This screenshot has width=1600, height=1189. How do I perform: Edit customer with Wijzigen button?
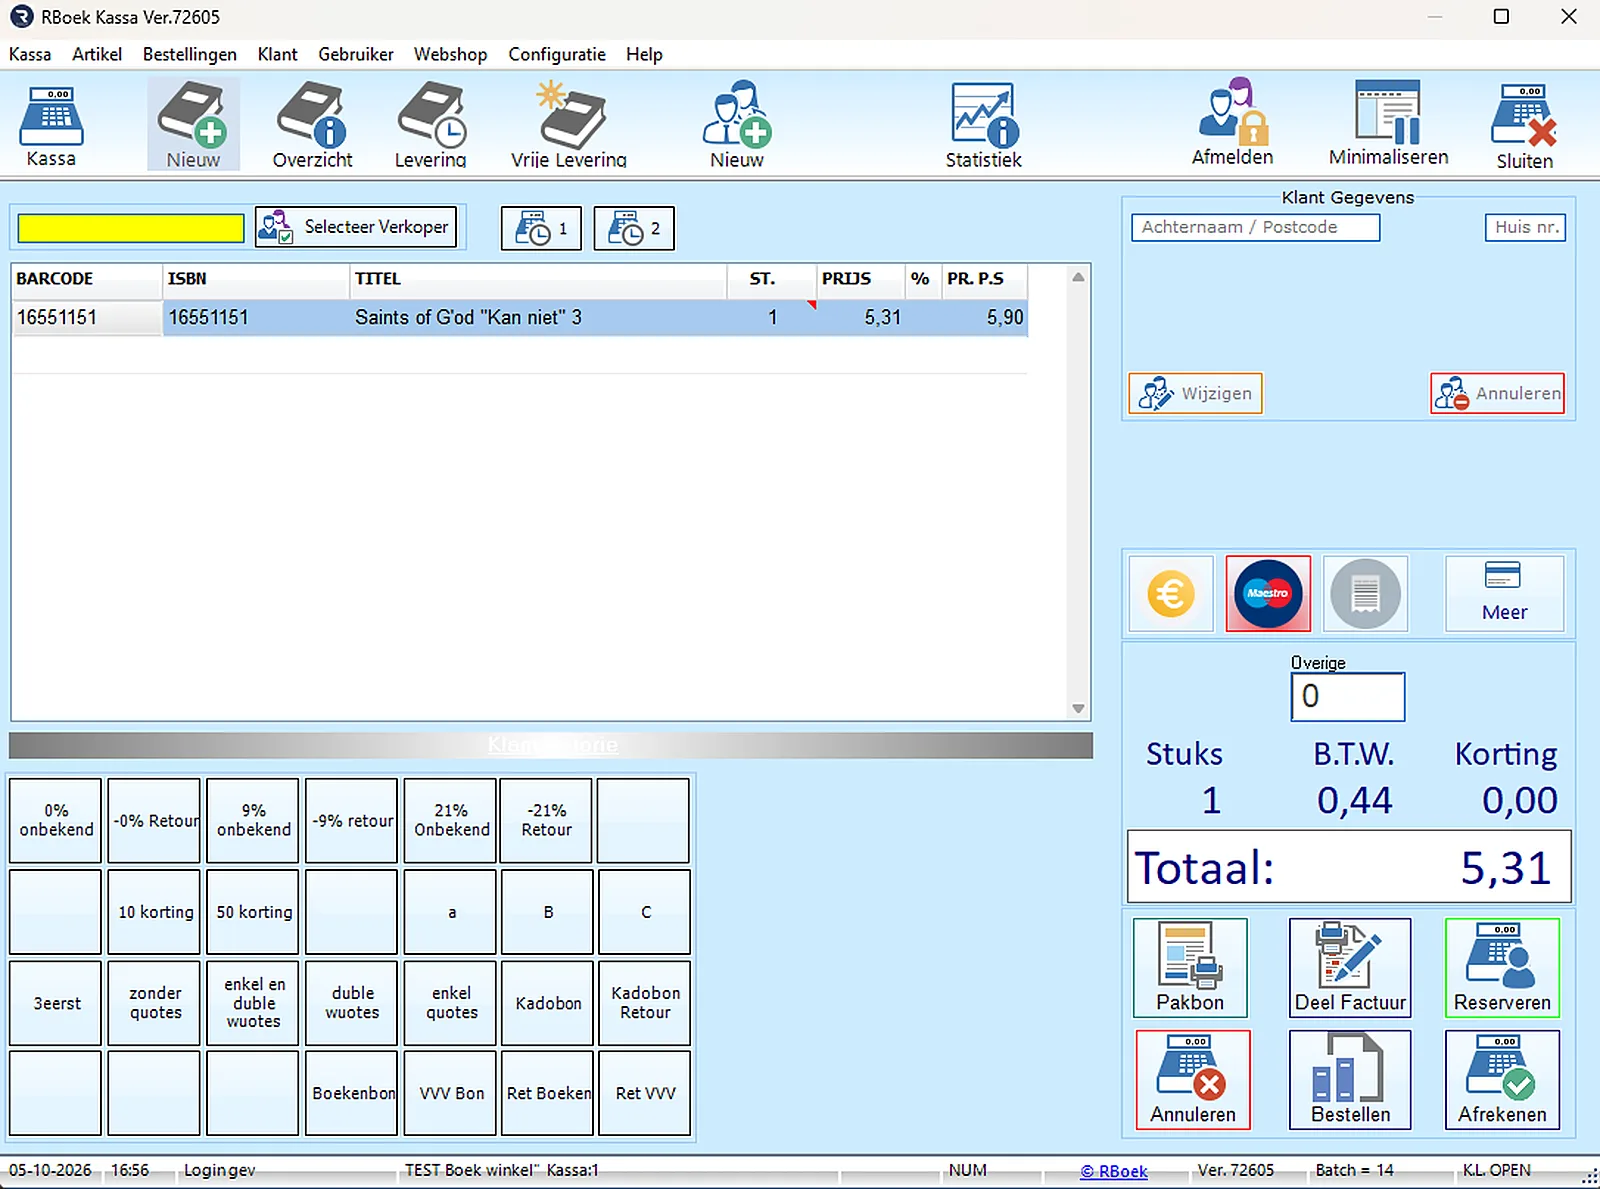(1196, 393)
